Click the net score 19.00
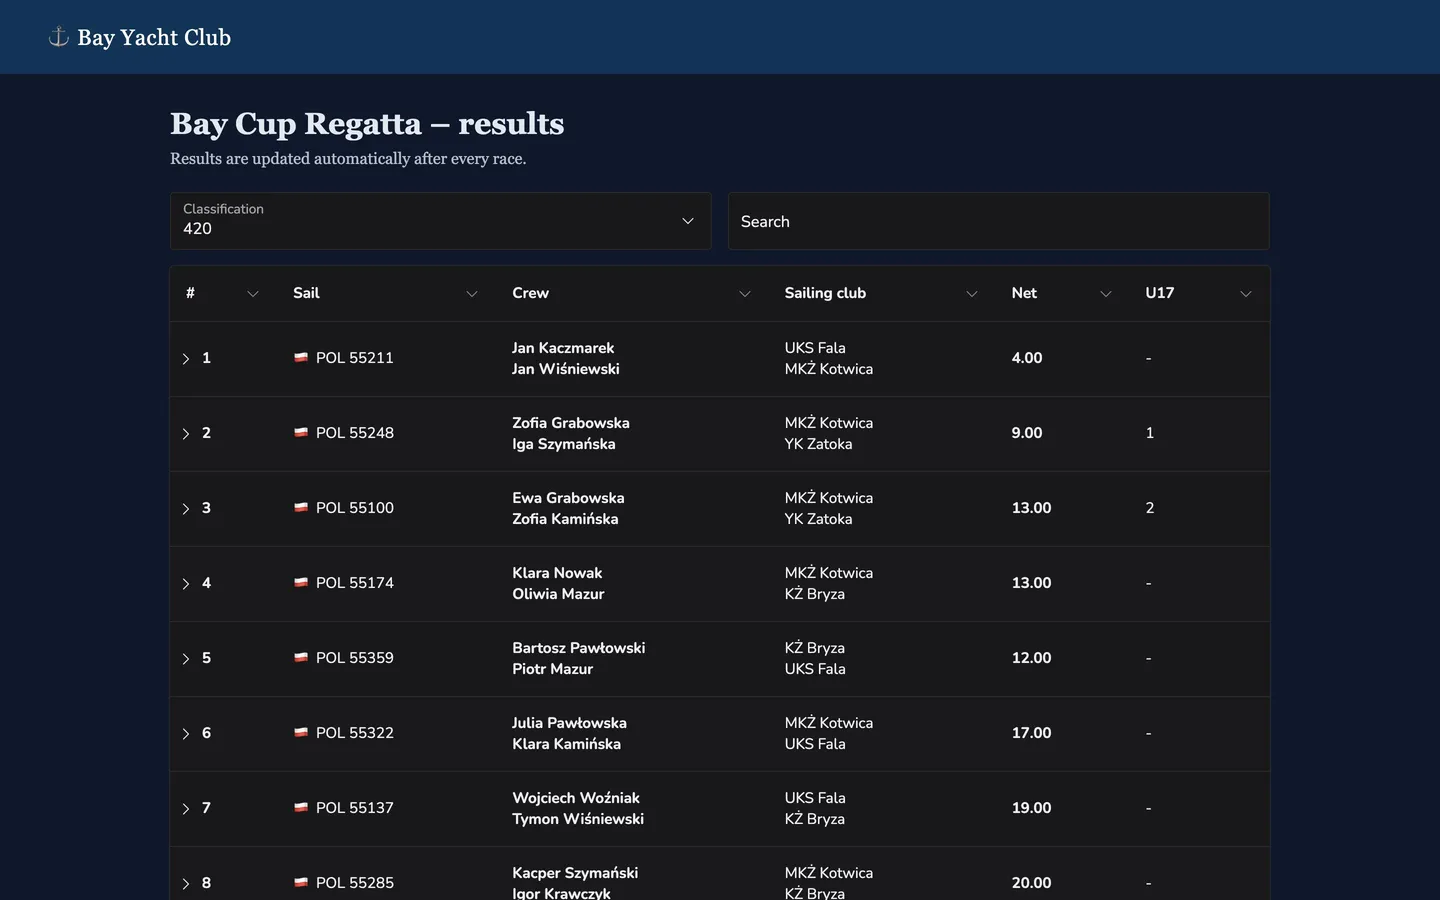This screenshot has height=900, width=1440. click(x=1032, y=808)
